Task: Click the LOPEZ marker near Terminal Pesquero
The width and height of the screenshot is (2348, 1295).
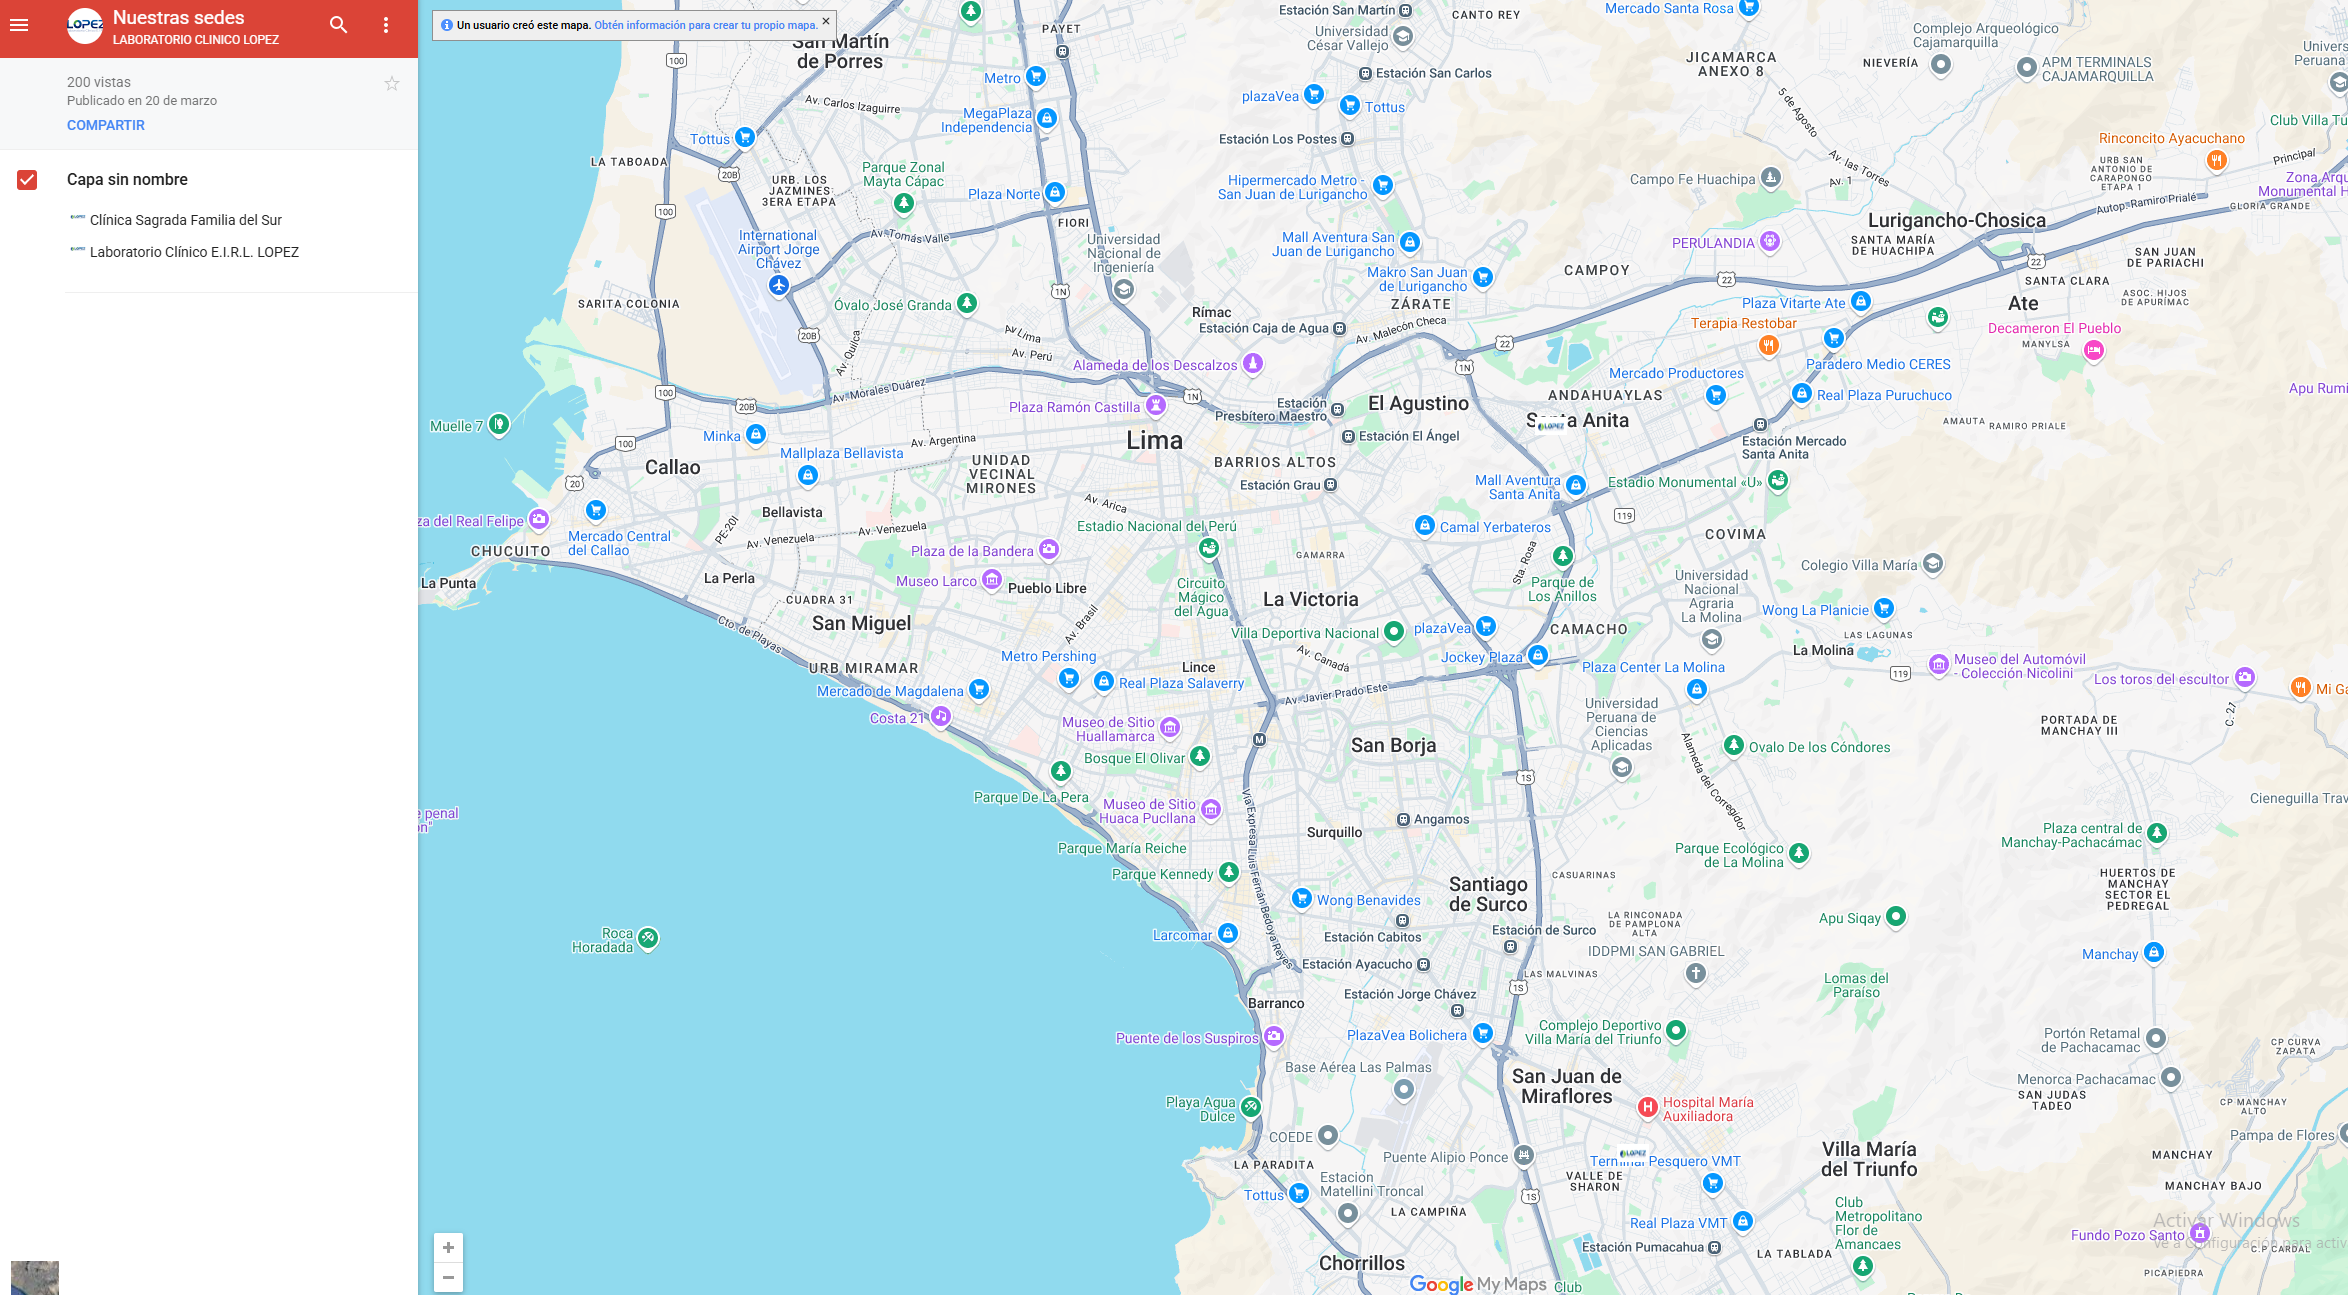Action: point(1632,1153)
